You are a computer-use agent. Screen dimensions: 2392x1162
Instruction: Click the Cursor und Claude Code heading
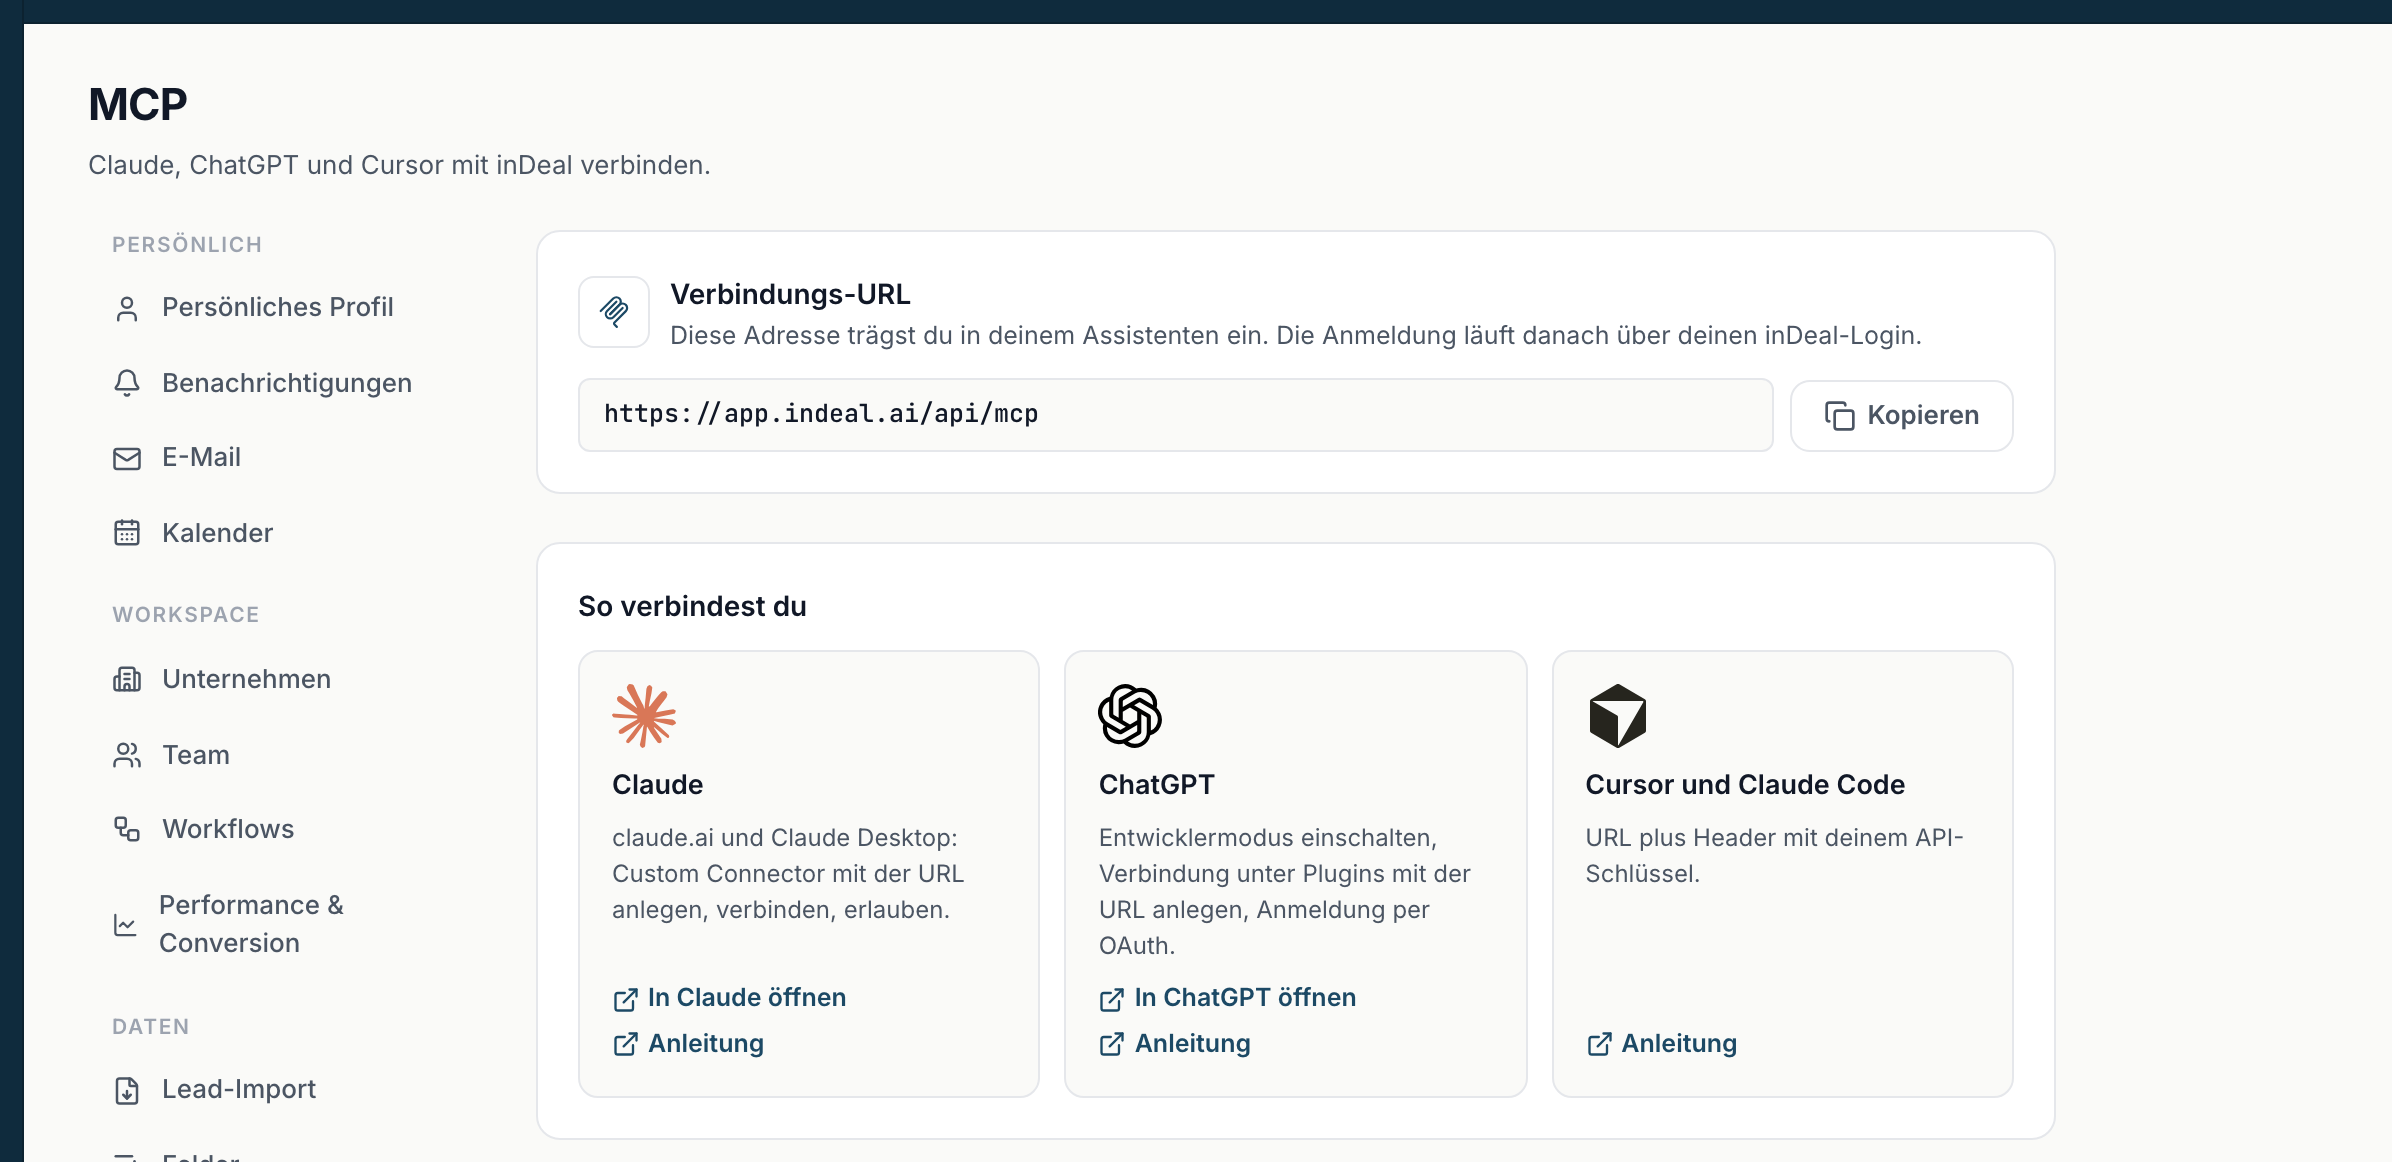coord(1745,785)
